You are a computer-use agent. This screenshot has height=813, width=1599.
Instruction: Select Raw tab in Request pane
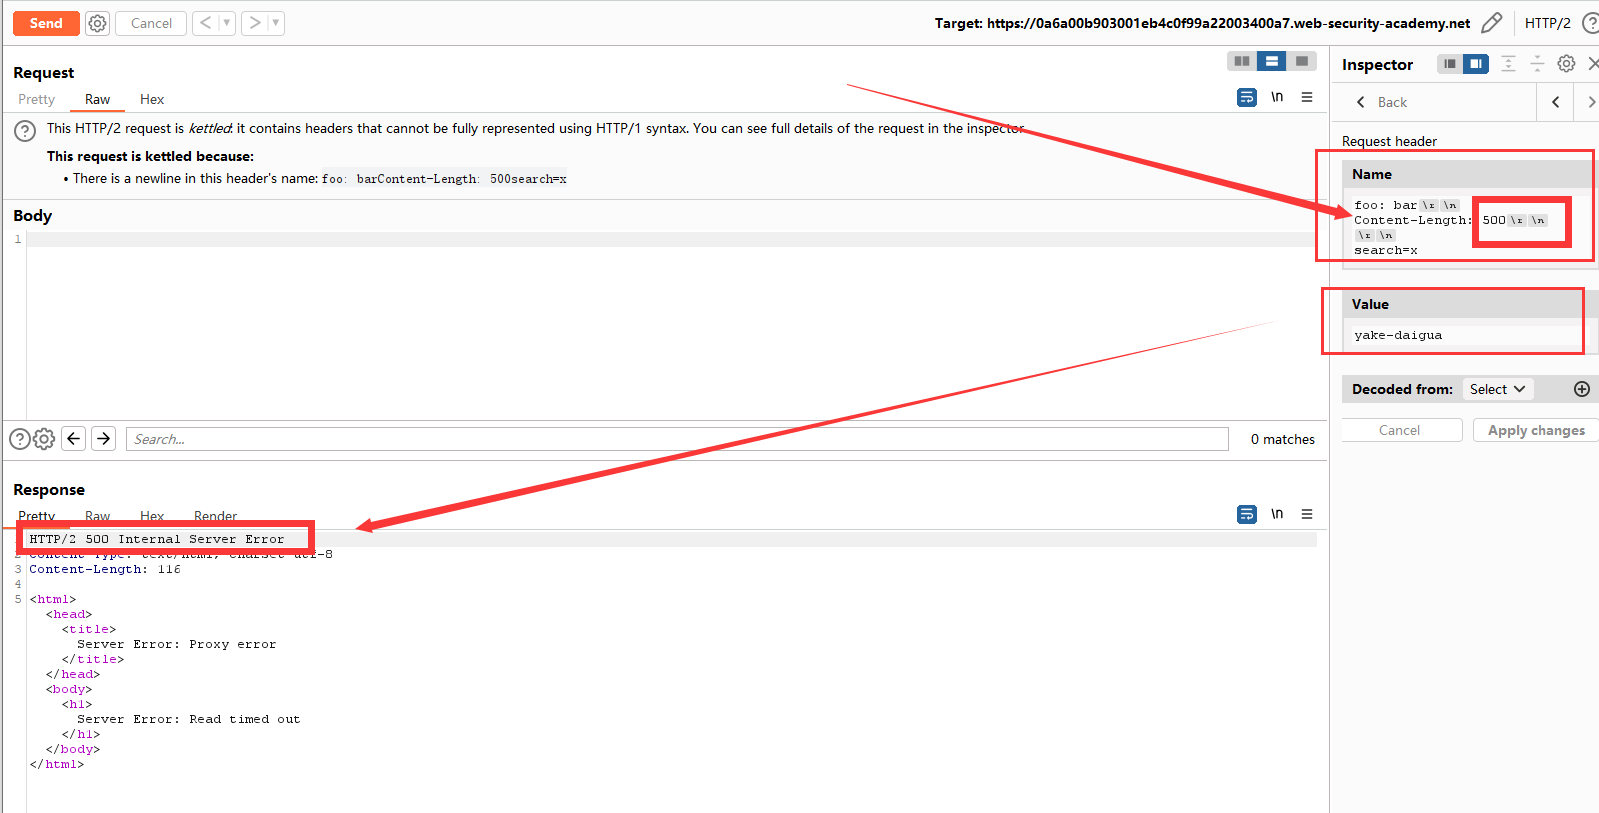[x=97, y=99]
